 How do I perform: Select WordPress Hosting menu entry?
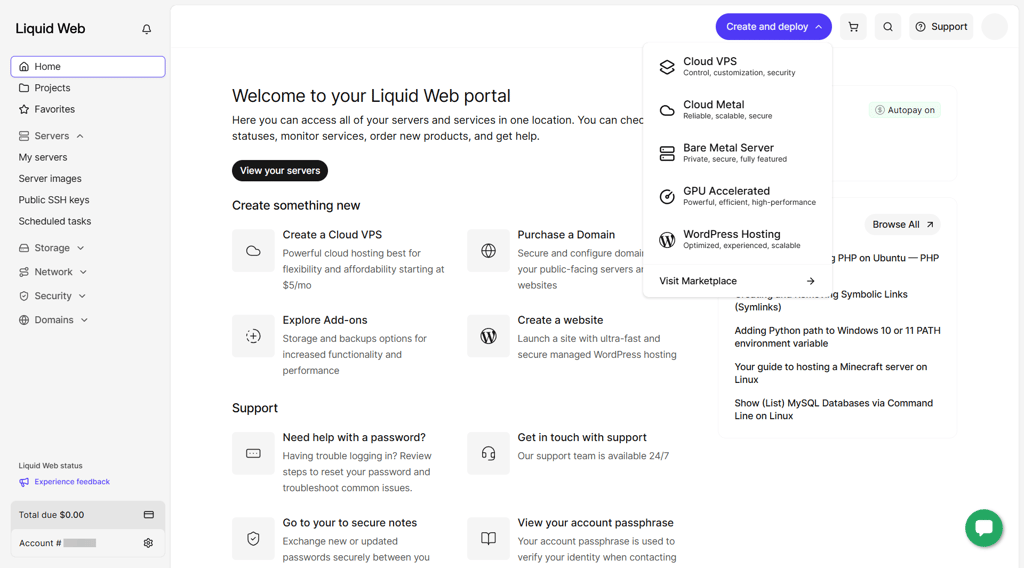pyautogui.click(x=737, y=239)
